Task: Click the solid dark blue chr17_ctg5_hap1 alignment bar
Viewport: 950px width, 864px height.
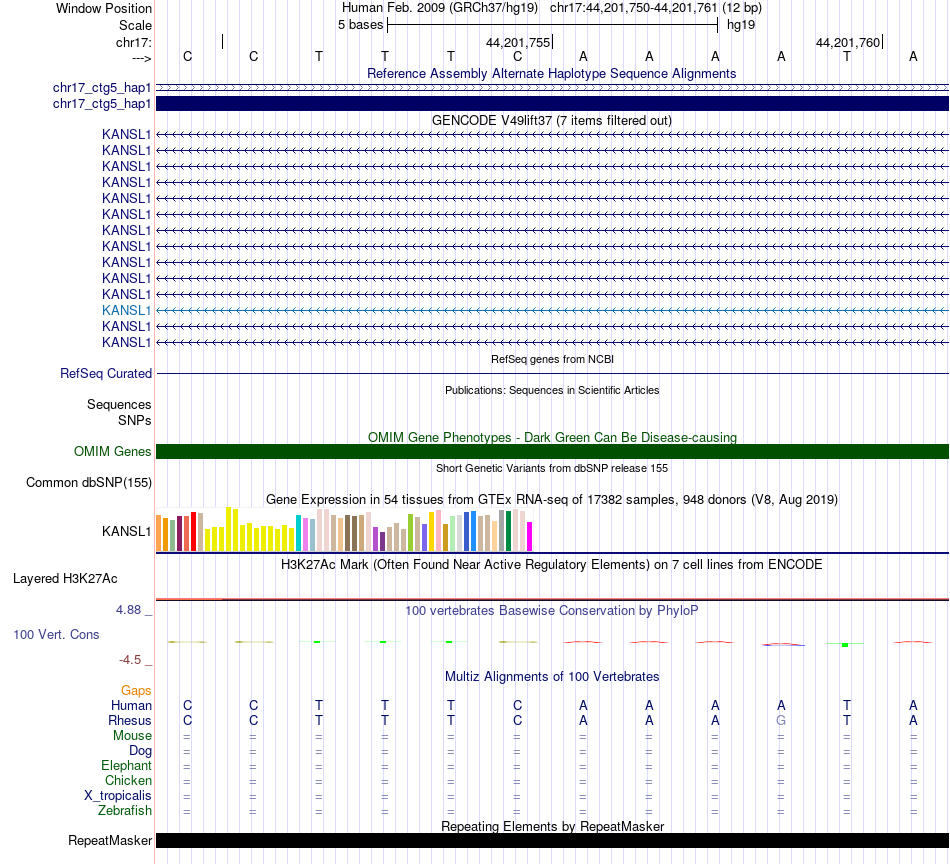Action: [552, 104]
